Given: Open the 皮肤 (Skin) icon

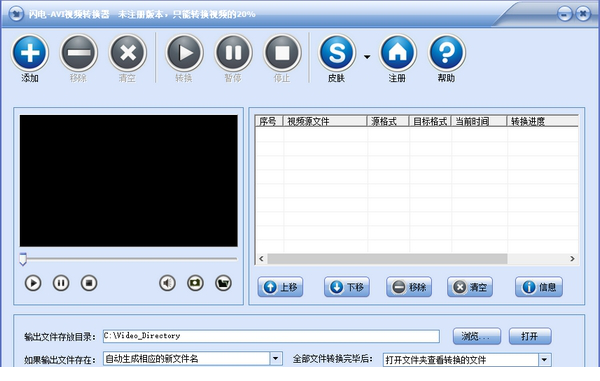Looking at the screenshot, I should 337,52.
